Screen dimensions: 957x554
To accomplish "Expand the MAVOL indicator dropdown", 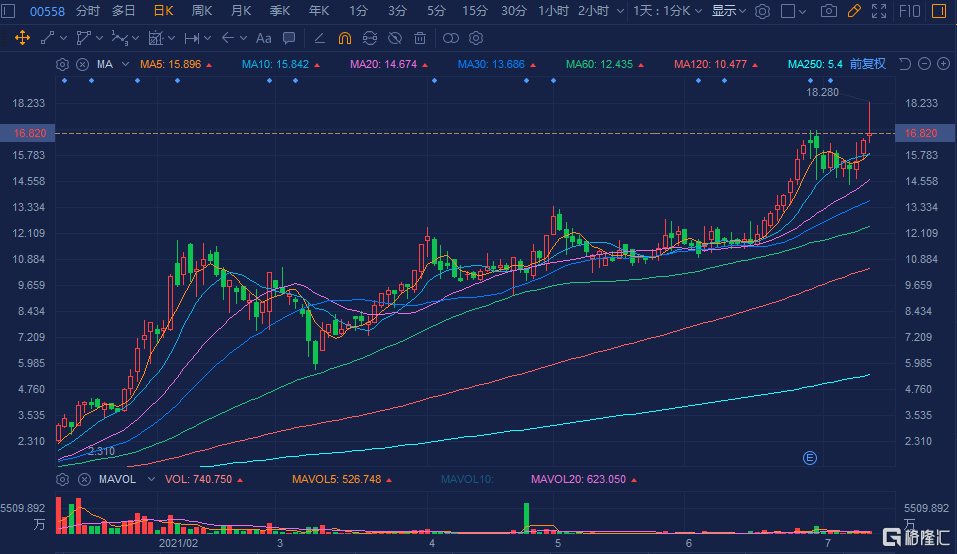I will coord(151,479).
